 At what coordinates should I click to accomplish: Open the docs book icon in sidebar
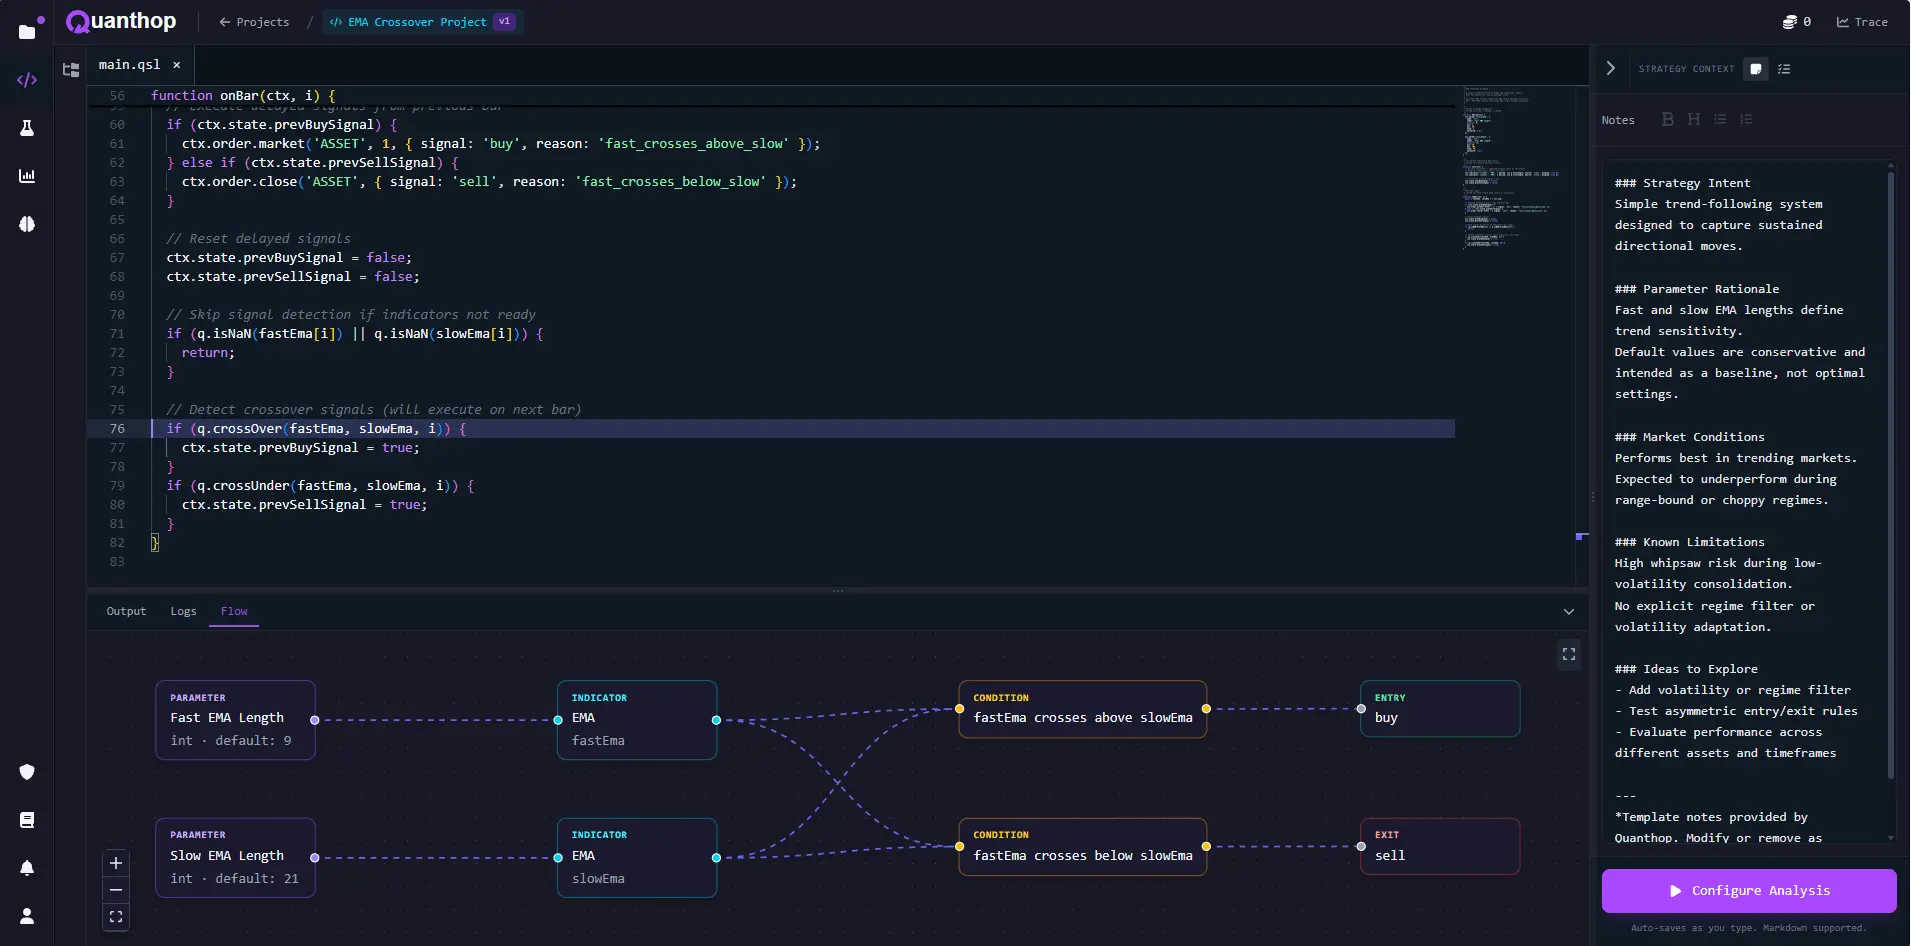27,820
